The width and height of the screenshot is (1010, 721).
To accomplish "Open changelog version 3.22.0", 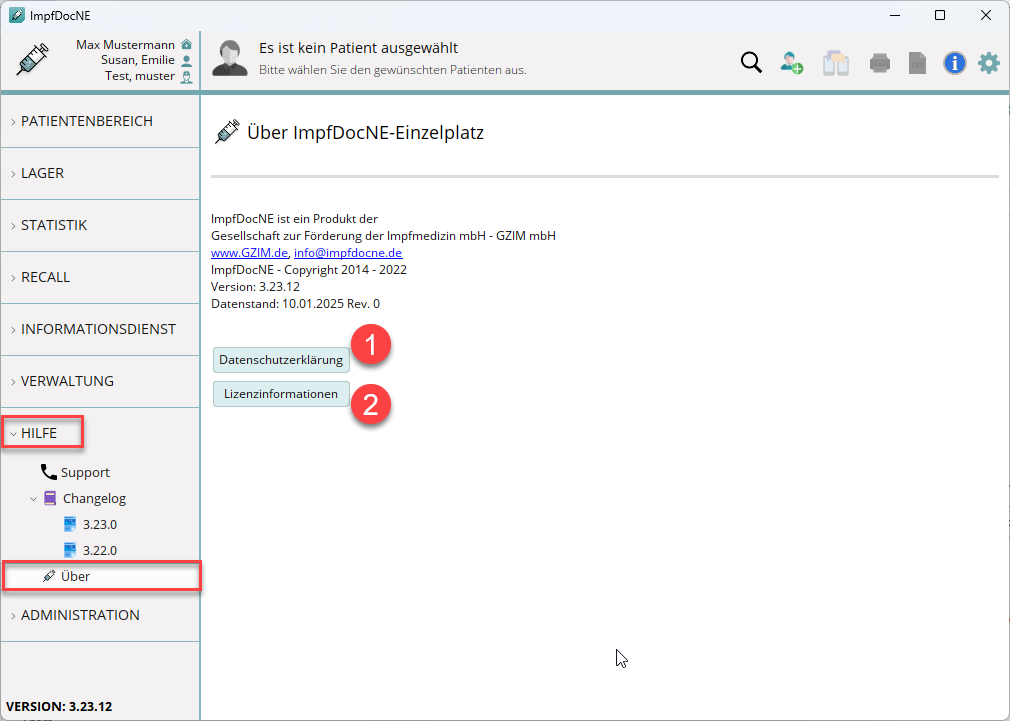I will (x=100, y=550).
